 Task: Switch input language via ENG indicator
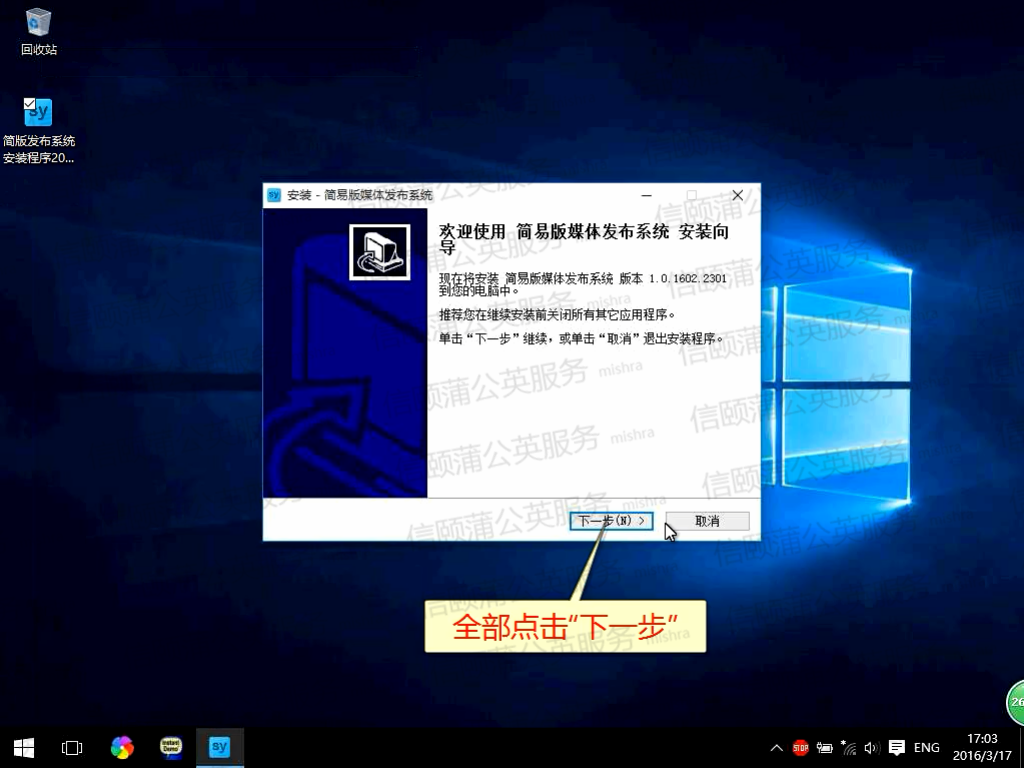pos(927,747)
